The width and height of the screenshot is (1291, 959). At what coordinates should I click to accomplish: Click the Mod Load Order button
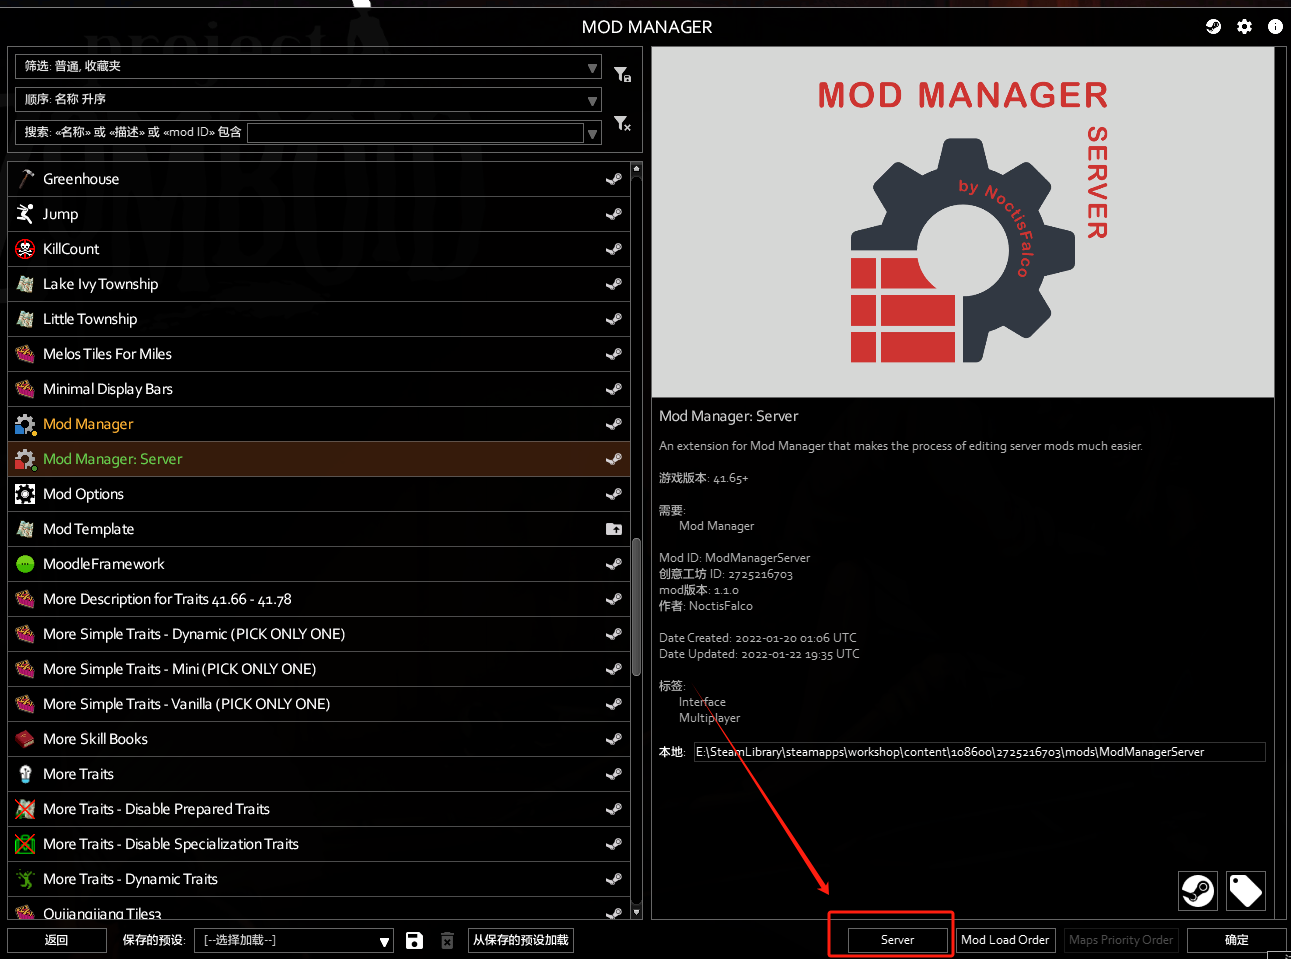click(x=1005, y=940)
